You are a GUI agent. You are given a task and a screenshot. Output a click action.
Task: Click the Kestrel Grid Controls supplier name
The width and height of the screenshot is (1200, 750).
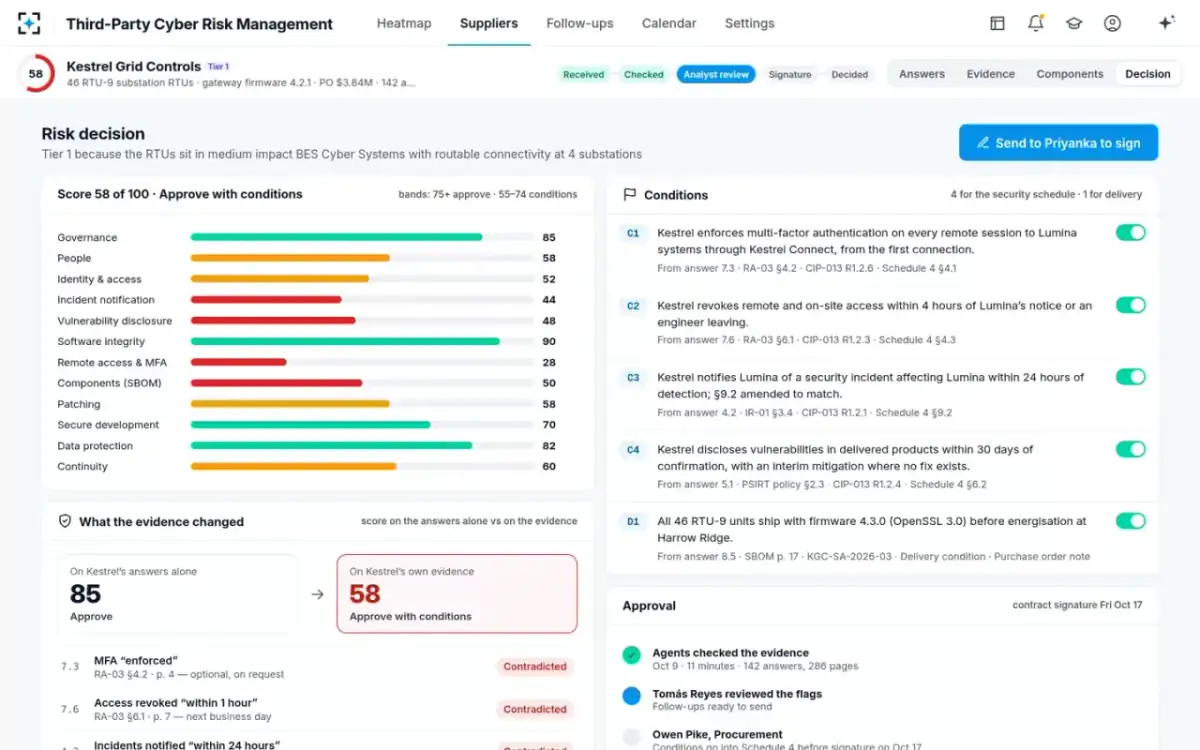point(134,66)
